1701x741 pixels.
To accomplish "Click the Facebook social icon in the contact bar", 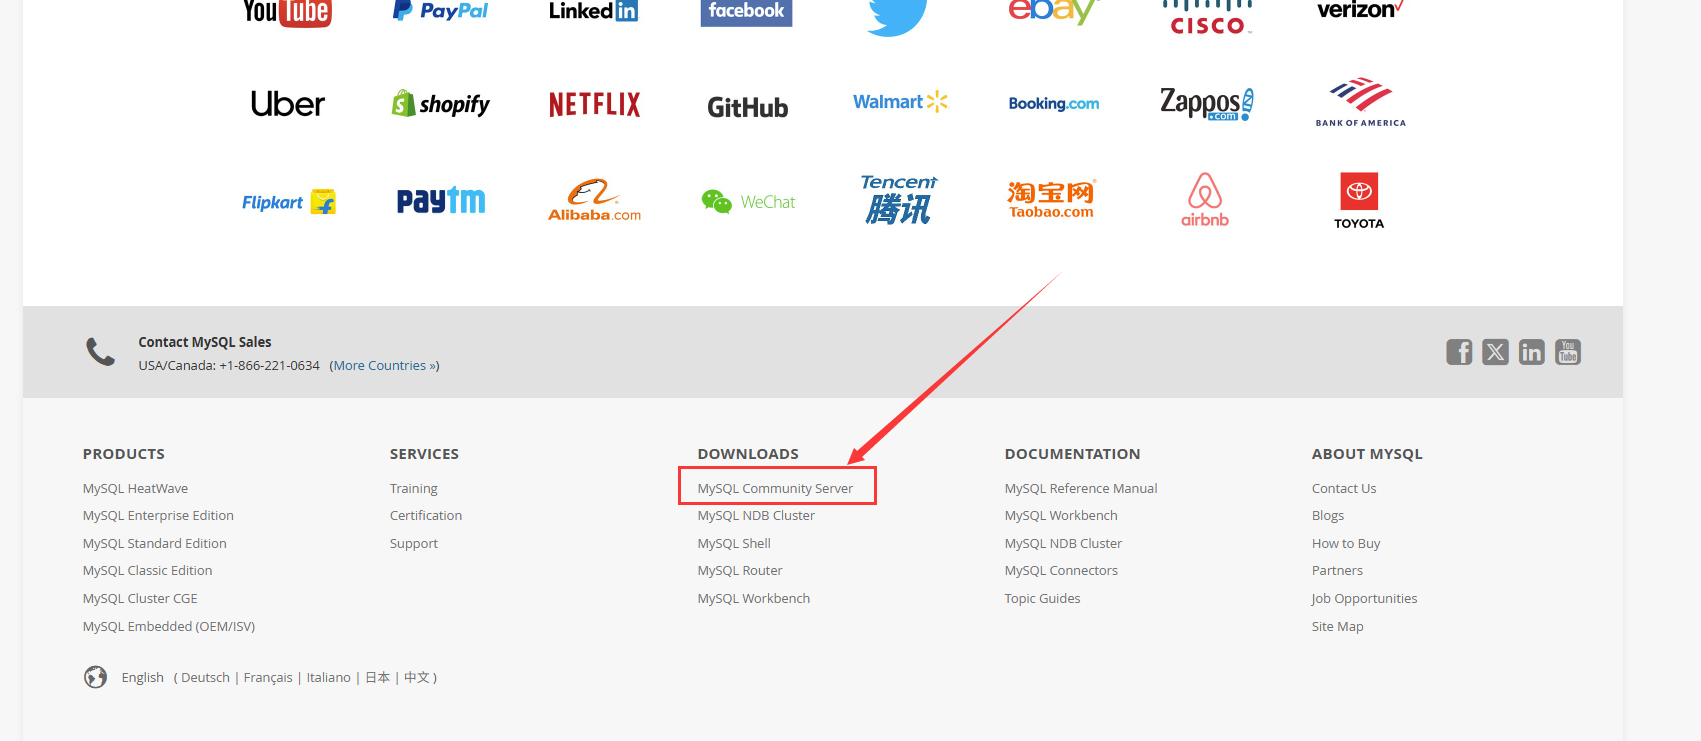I will (1459, 352).
